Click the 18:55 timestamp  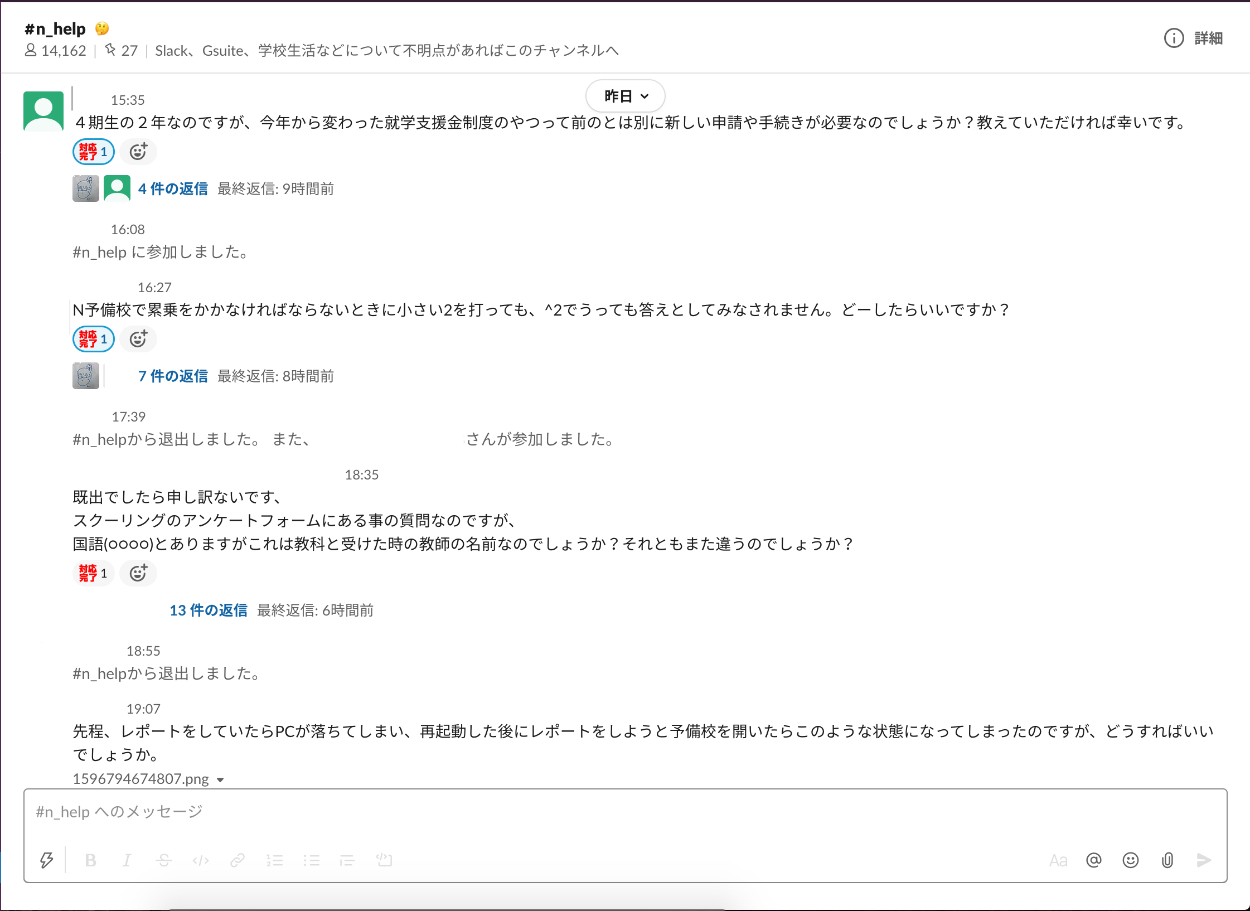coord(143,650)
